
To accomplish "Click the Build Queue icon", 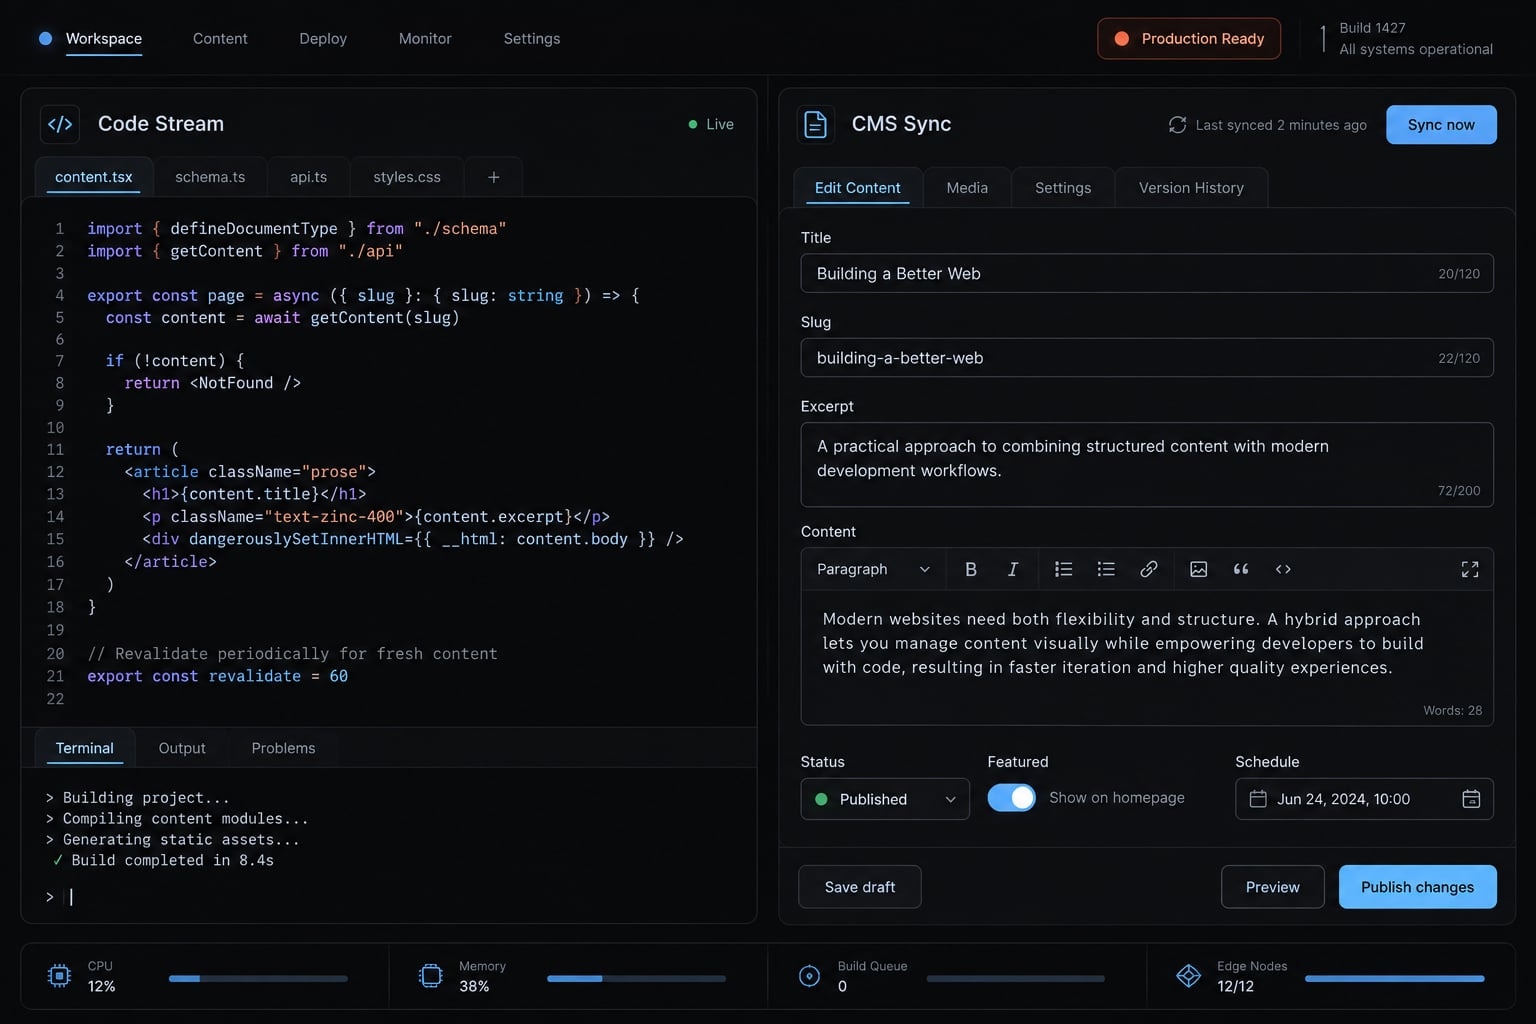I will pyautogui.click(x=810, y=976).
